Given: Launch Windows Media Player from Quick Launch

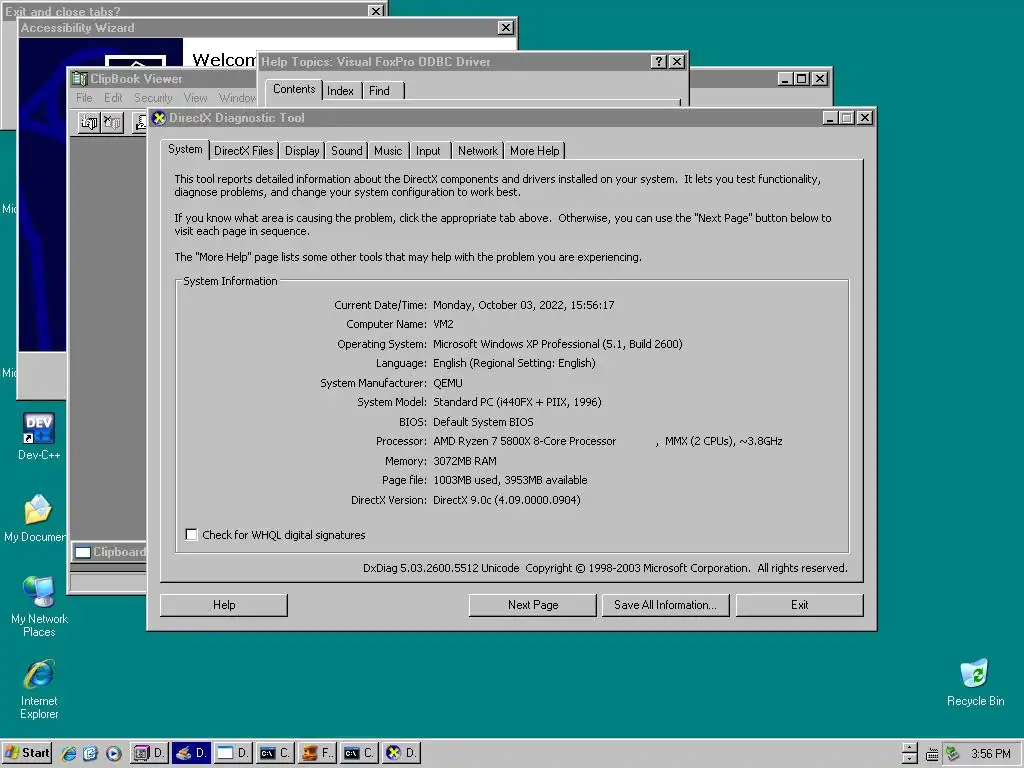Looking at the screenshot, I should click(x=113, y=754).
